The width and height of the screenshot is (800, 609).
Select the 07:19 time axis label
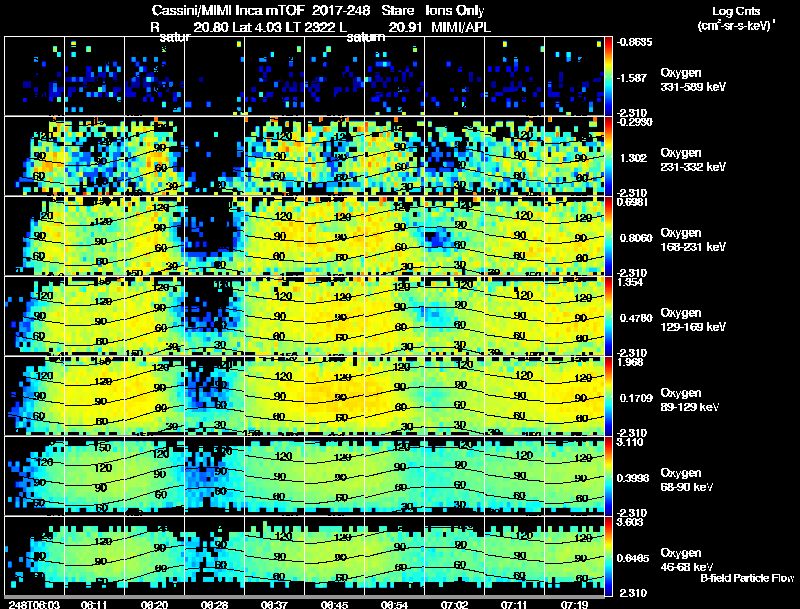coord(574,604)
